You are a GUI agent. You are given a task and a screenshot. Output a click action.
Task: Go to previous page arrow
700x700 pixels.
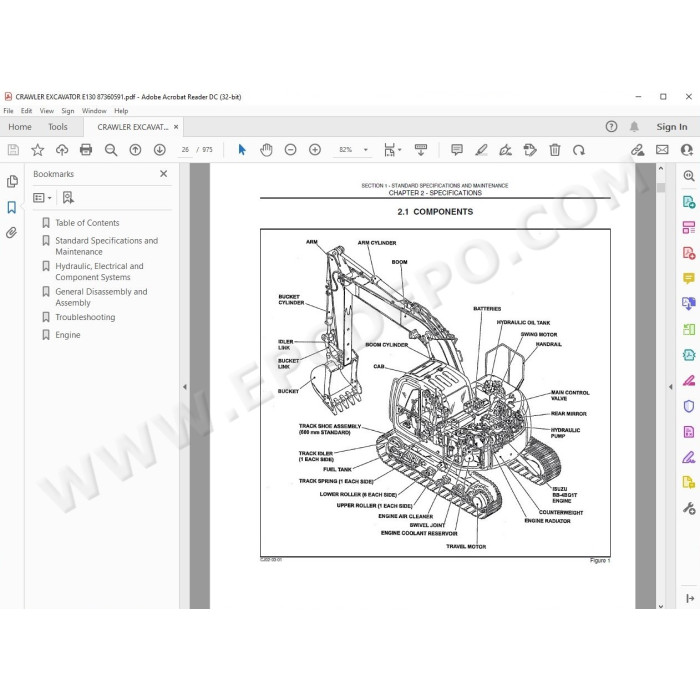[135, 150]
